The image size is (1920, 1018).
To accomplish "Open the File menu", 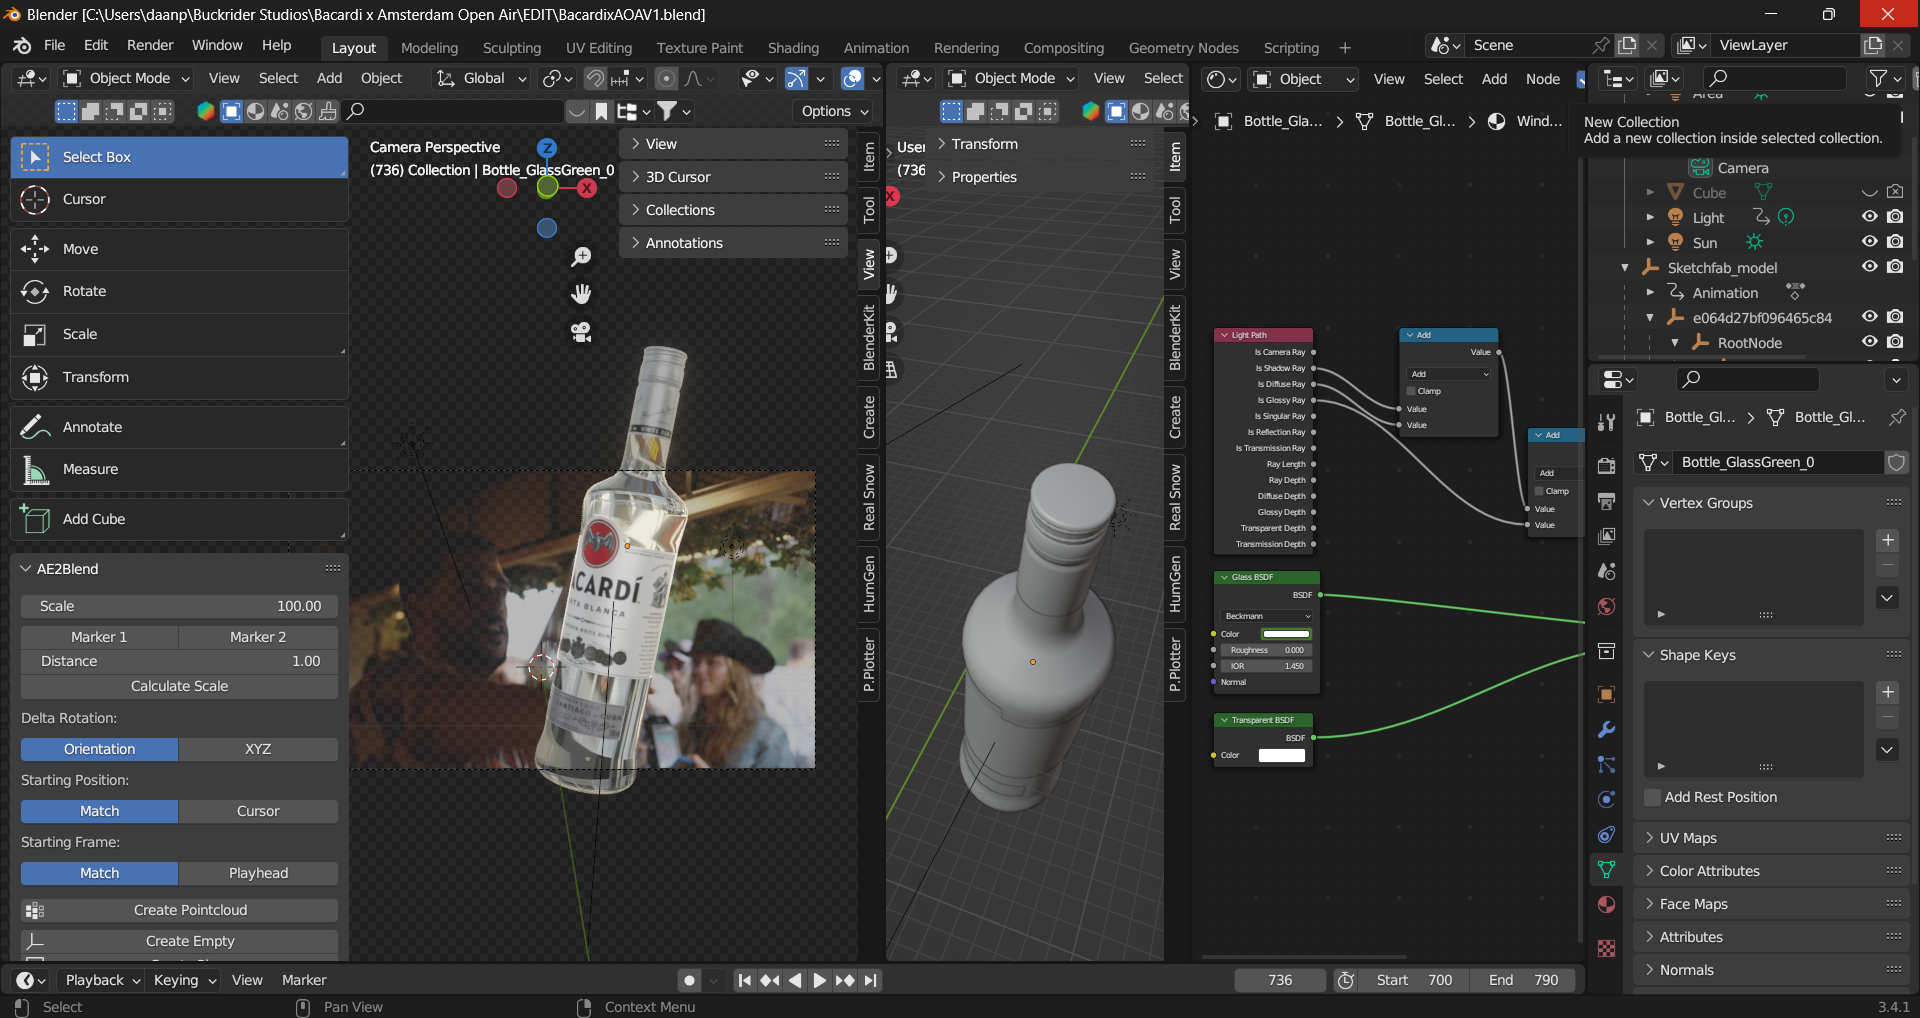I will click(55, 45).
